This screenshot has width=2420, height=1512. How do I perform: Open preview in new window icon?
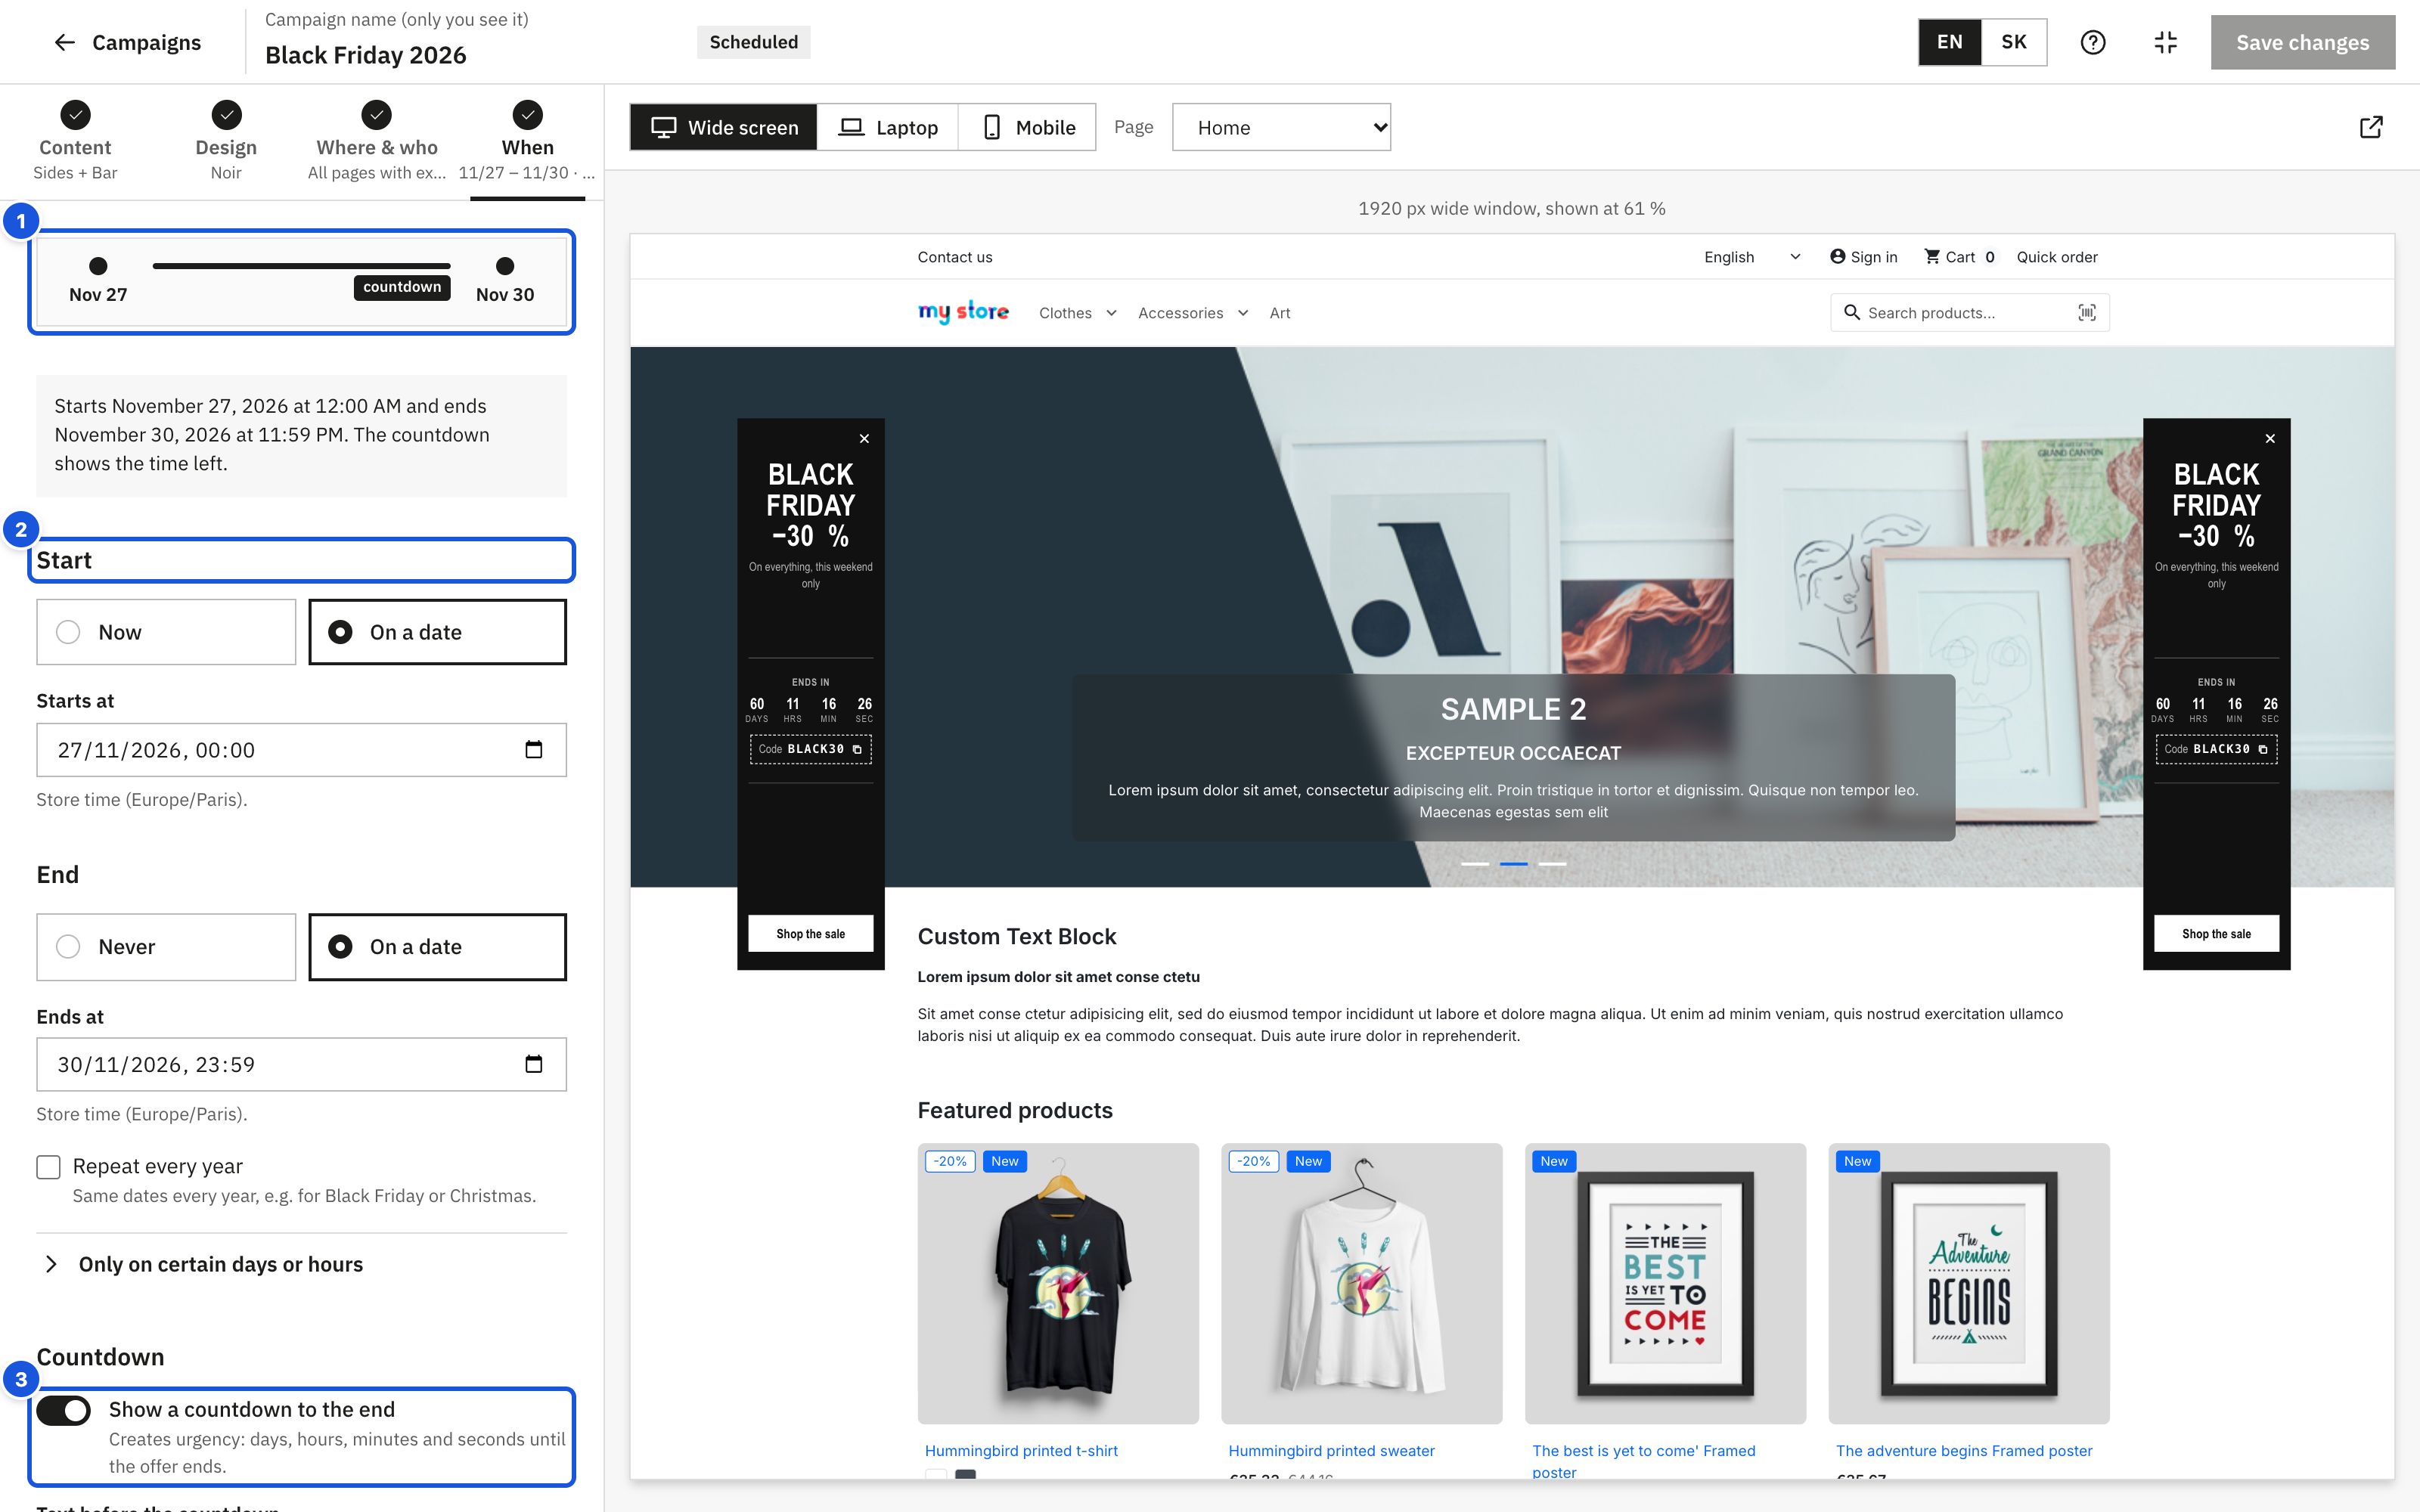click(2371, 127)
